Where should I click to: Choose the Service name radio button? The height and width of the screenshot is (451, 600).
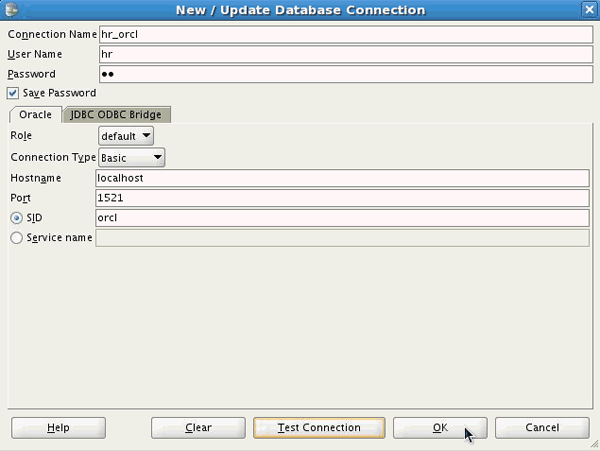(x=16, y=238)
